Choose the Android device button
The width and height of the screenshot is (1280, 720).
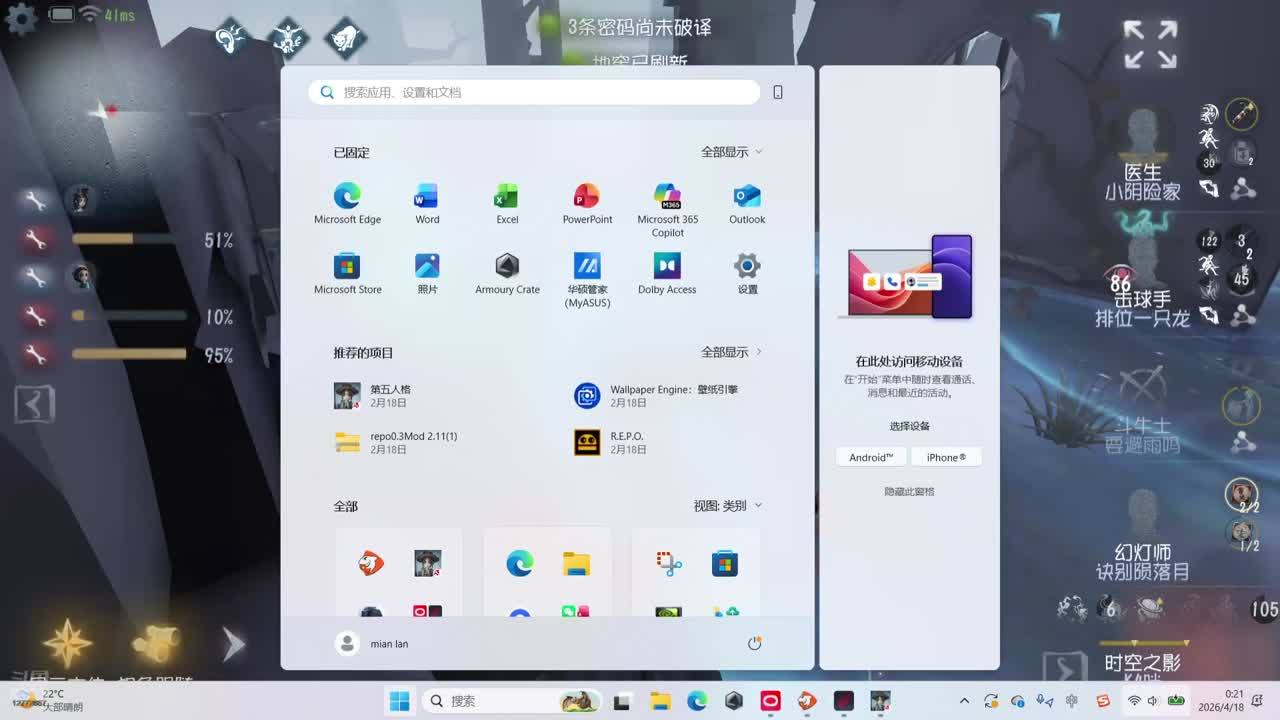pos(871,457)
